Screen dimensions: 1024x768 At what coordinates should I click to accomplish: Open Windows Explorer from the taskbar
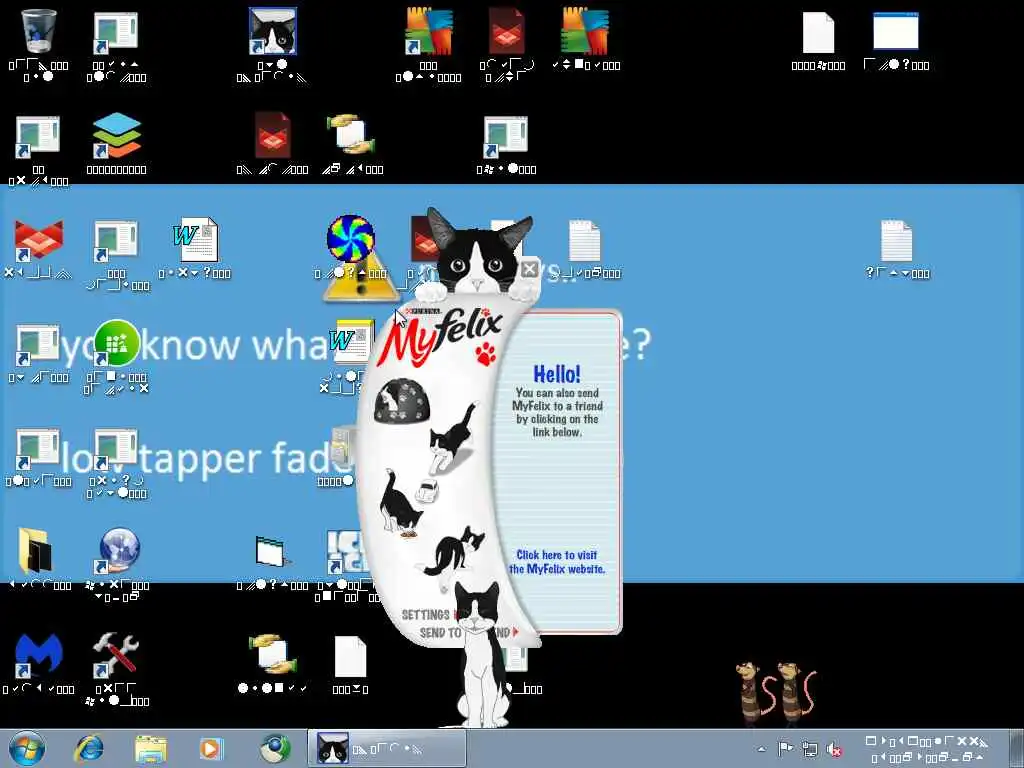(x=150, y=749)
